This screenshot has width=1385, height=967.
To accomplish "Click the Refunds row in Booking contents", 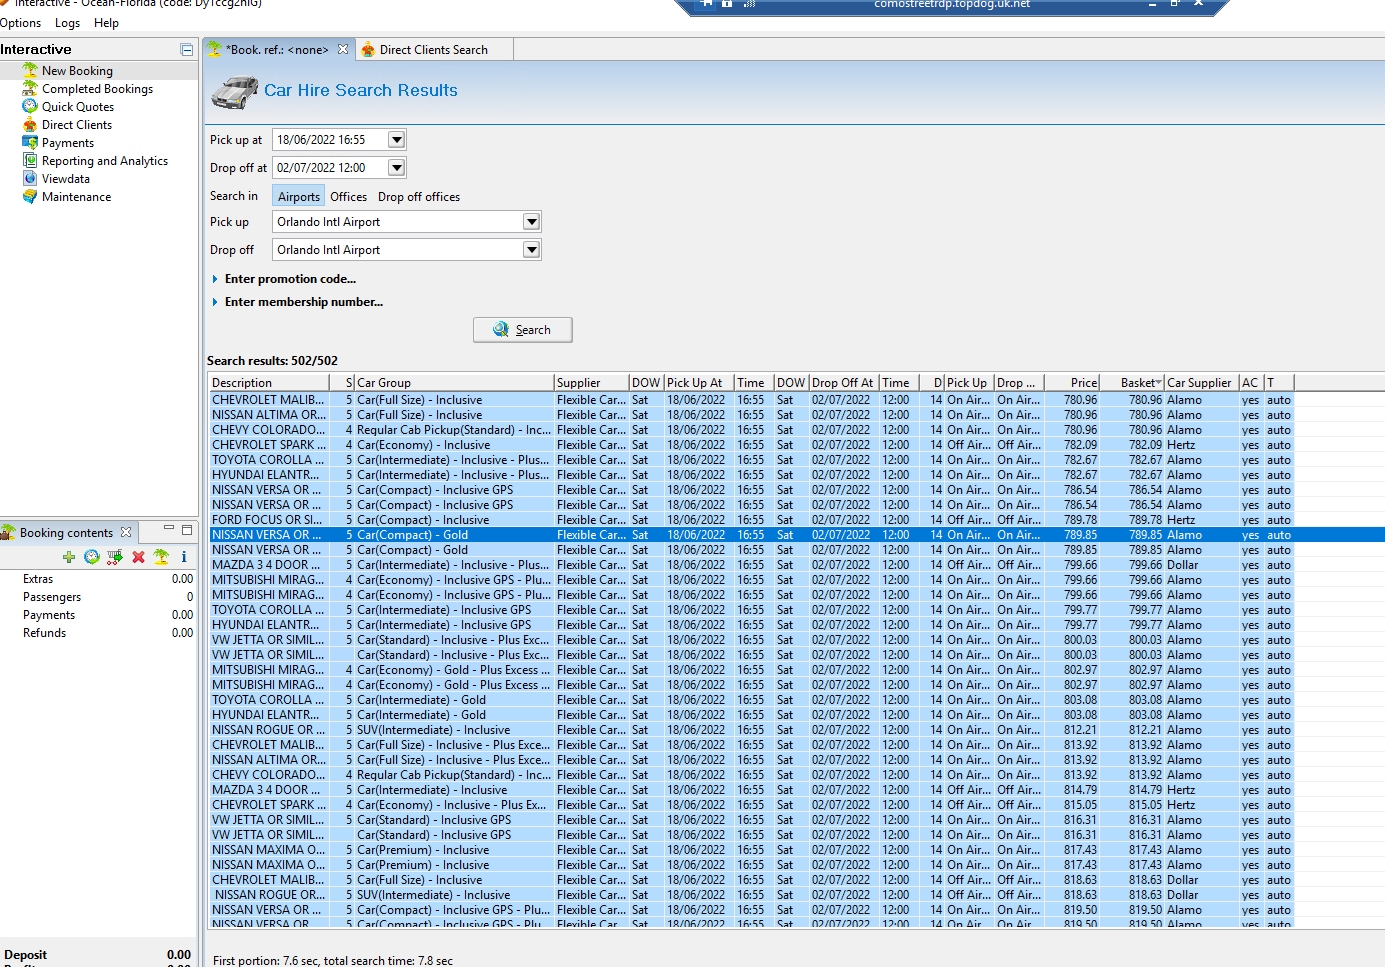I will [99, 633].
